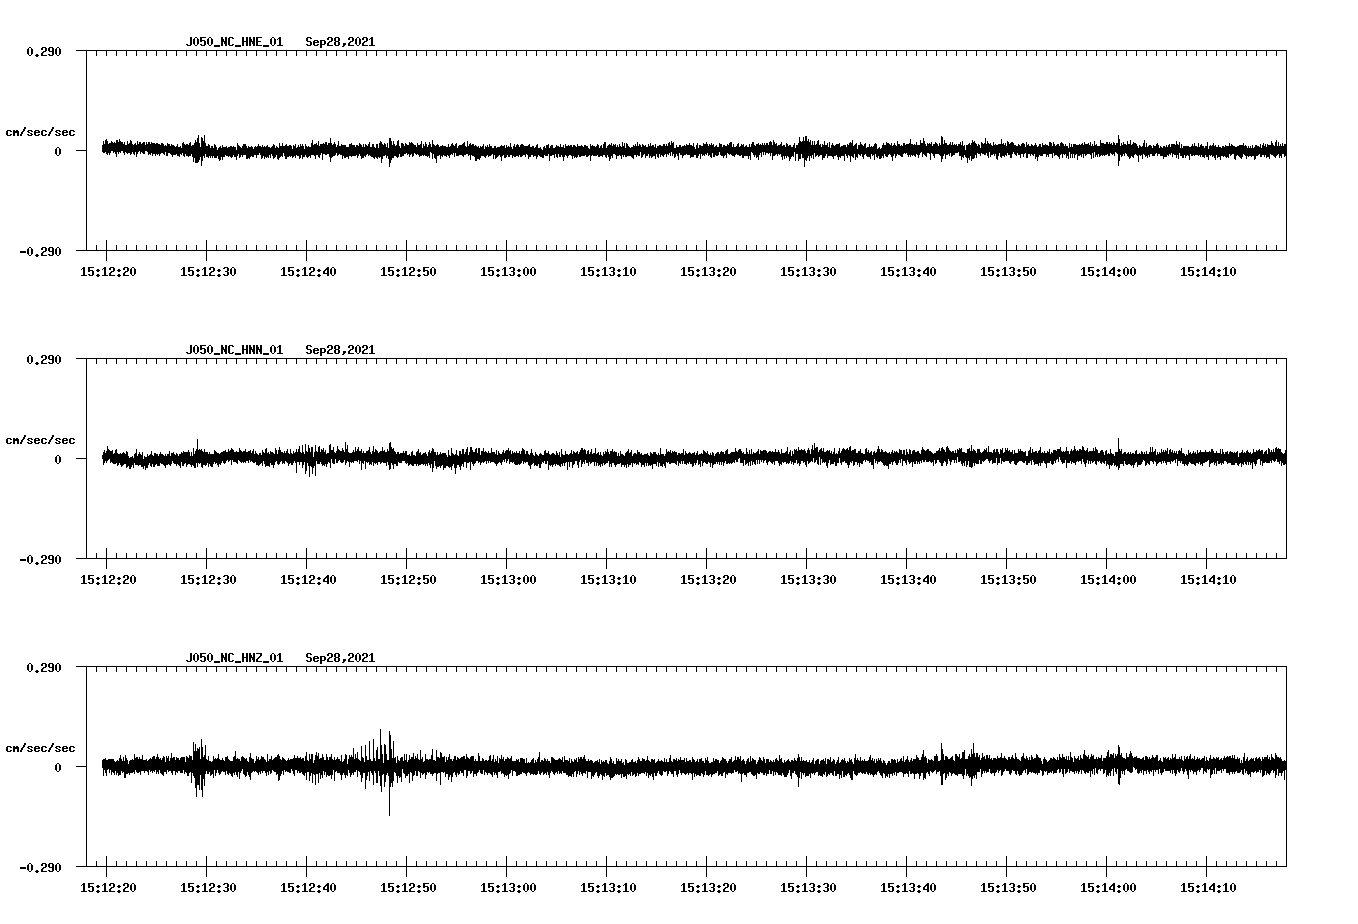Click the 15:13:20 time label on HNZ axis
The image size is (1358, 924).
point(708,888)
